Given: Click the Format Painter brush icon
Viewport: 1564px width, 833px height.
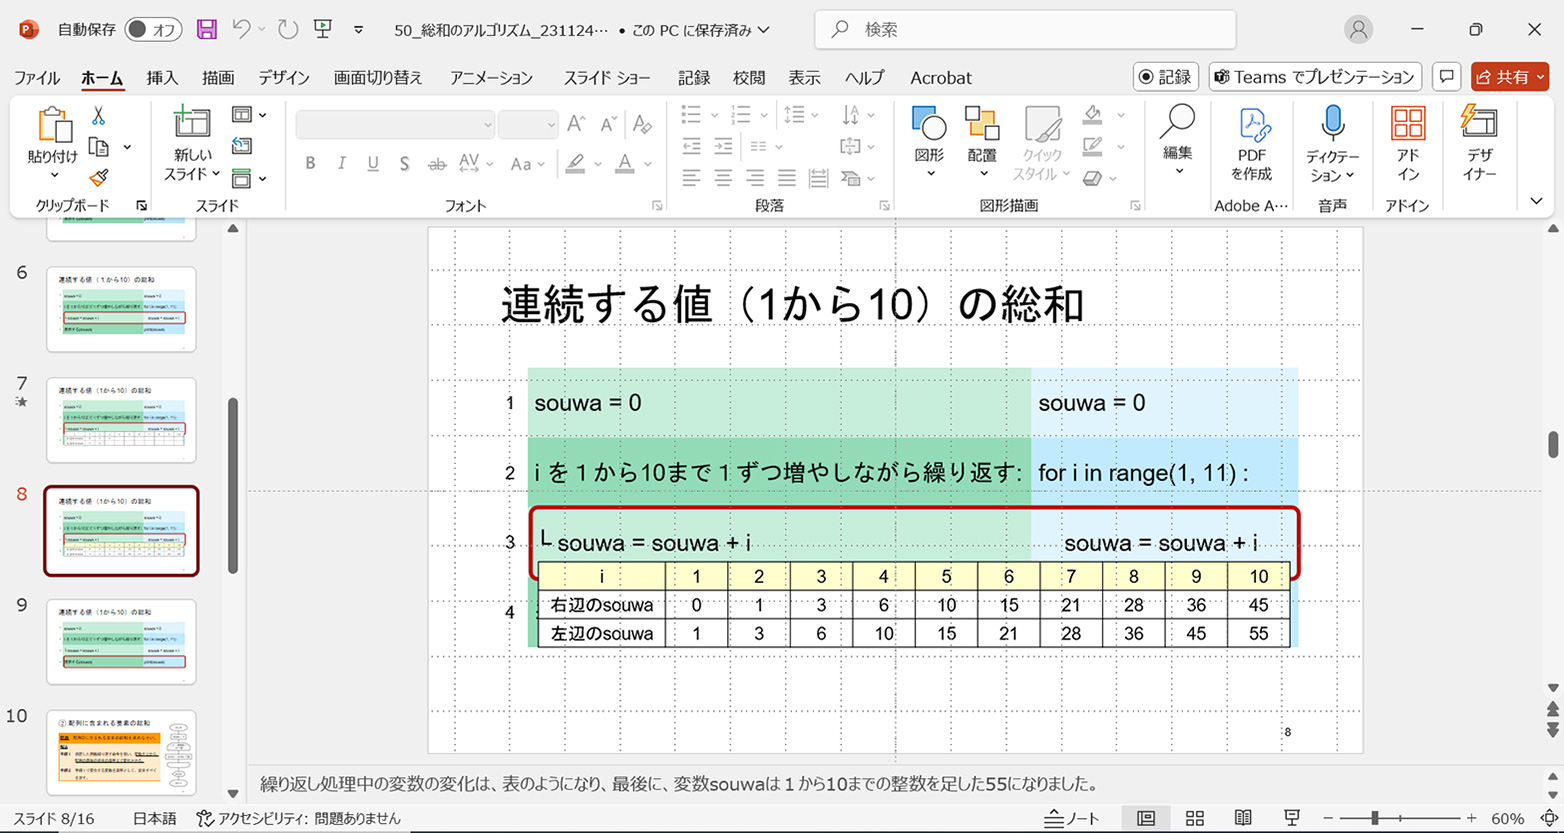Looking at the screenshot, I should coord(98,178).
